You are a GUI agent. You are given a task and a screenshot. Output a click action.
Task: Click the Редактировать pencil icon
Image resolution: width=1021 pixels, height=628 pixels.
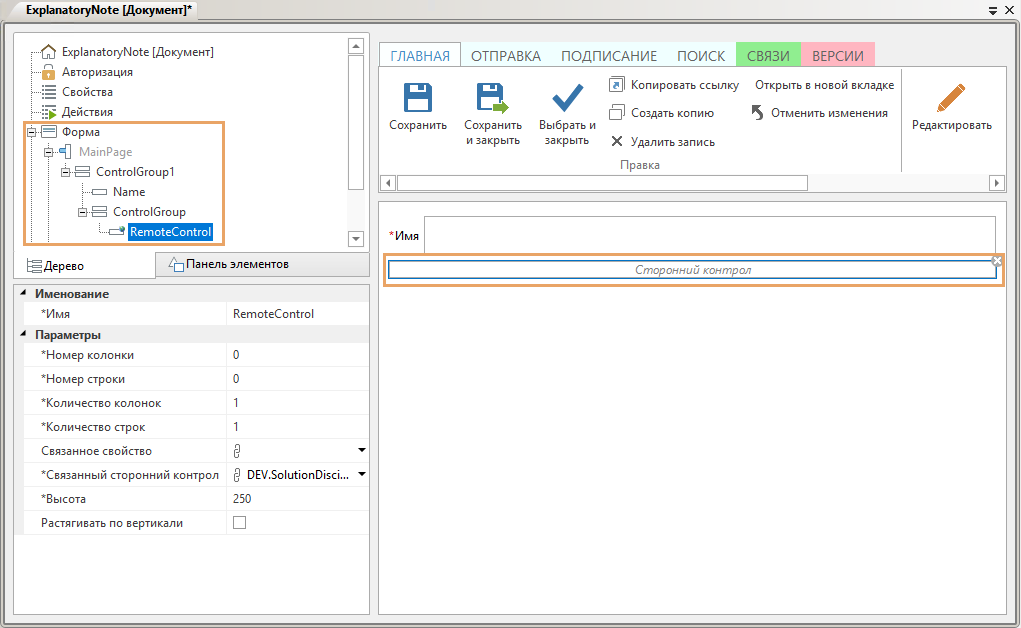[951, 98]
